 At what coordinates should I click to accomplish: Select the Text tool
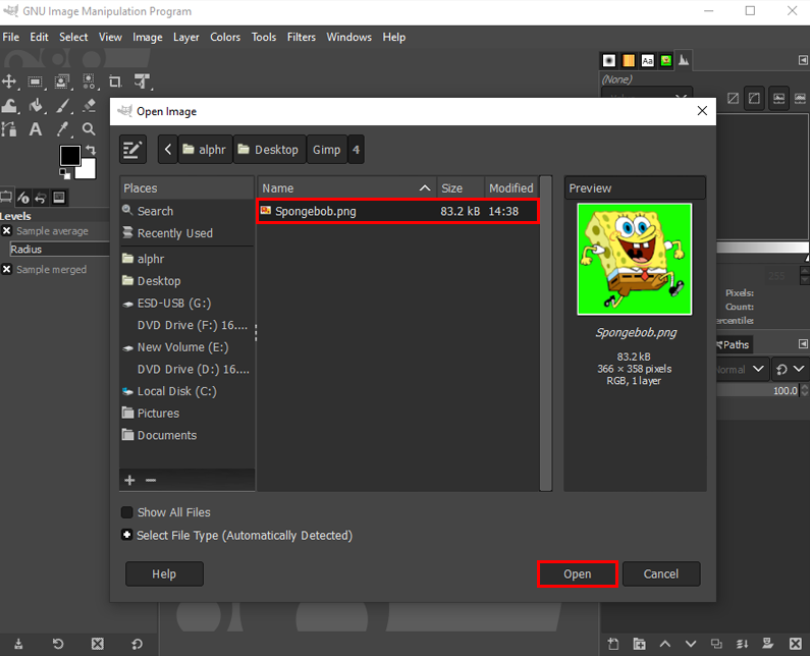click(36, 129)
